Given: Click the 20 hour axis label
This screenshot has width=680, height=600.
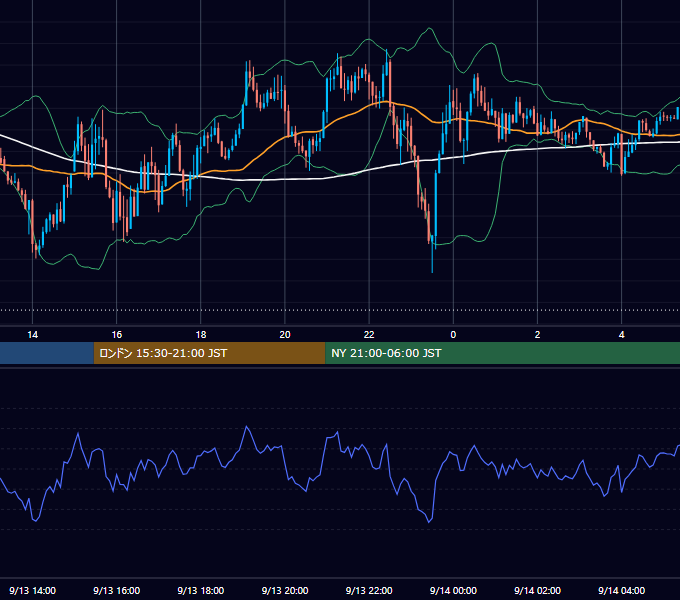Looking at the screenshot, I should click(x=285, y=335).
